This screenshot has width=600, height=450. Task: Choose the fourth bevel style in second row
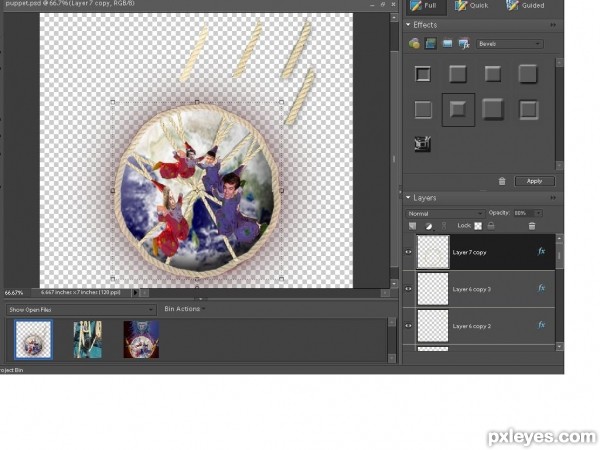tap(529, 110)
